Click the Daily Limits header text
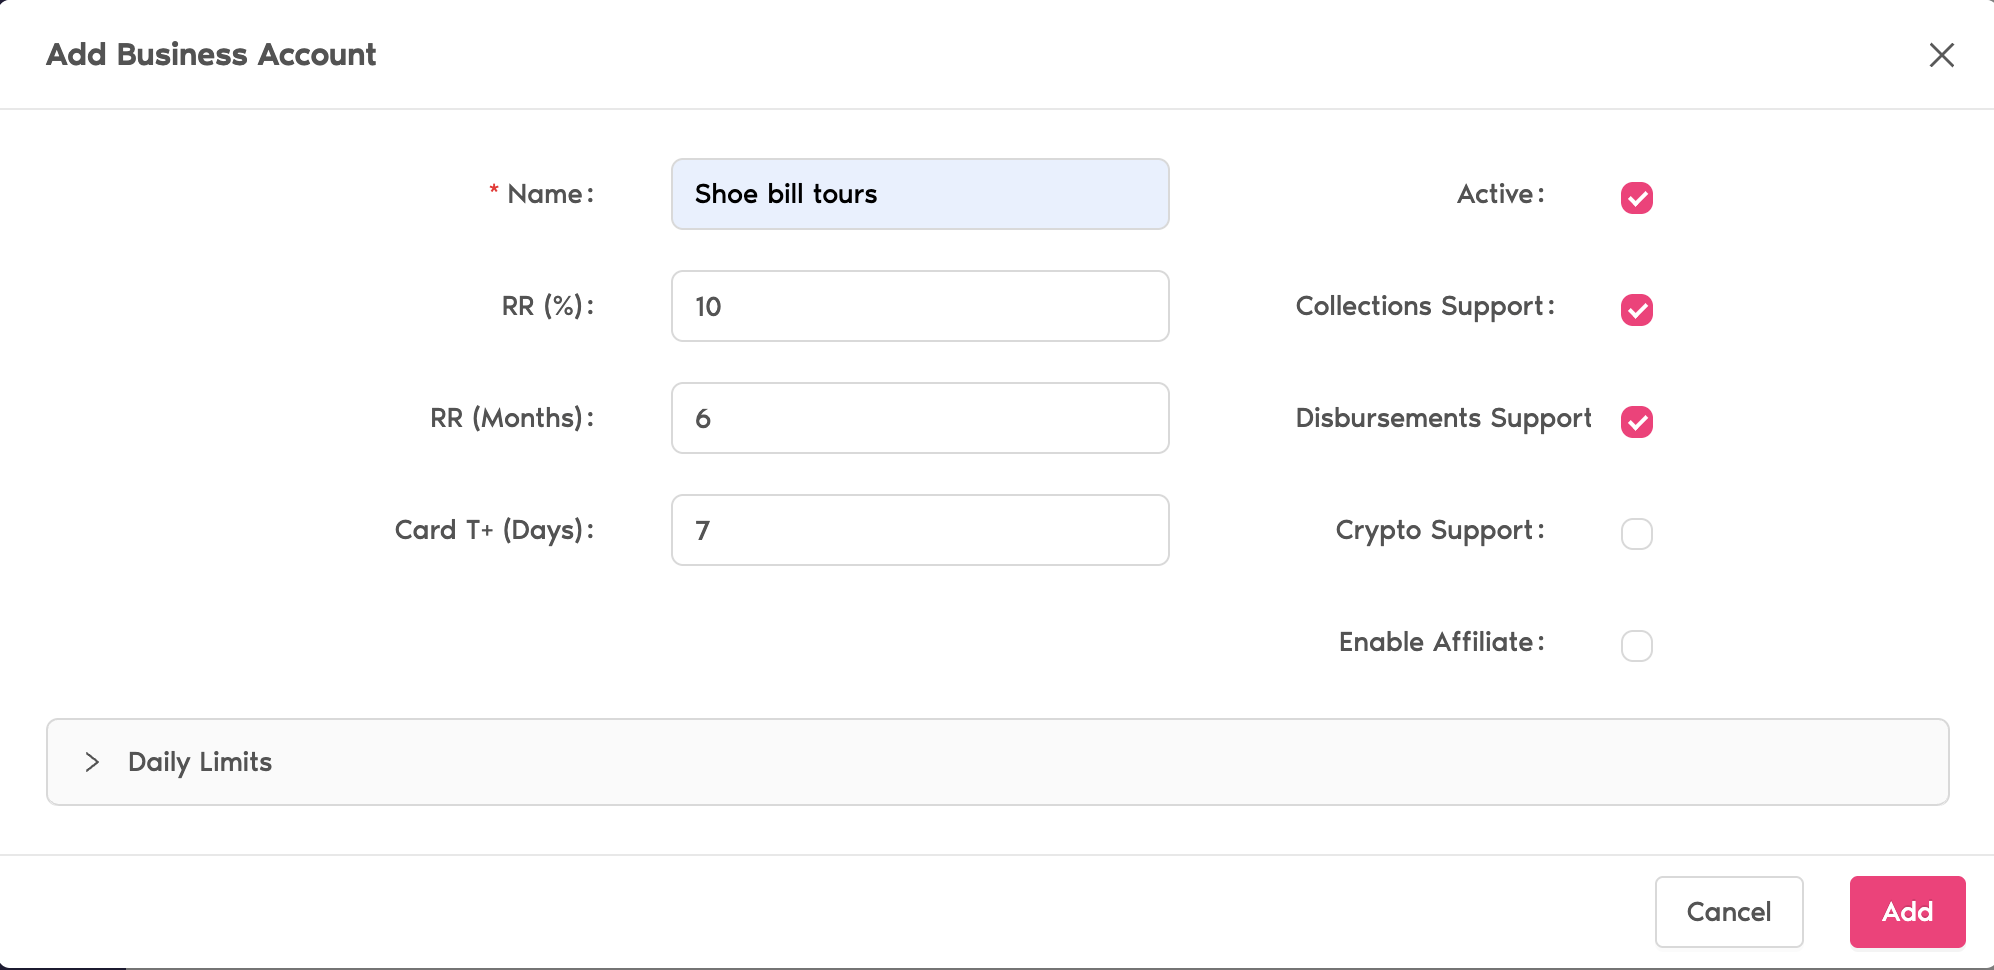Viewport: 1994px width, 970px height. [x=200, y=762]
